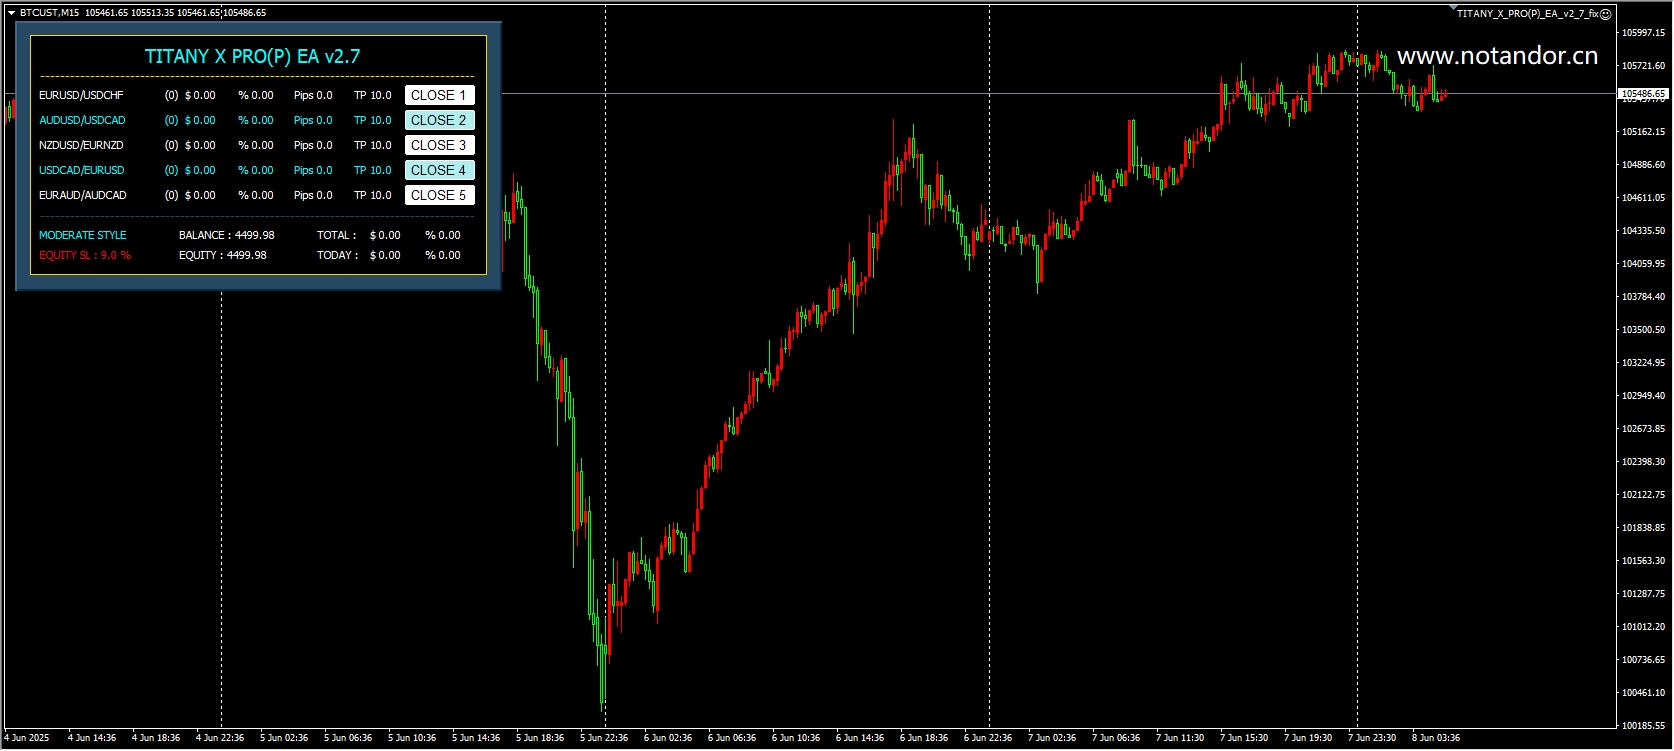
Task: Click the CLOSE 4 button for USDCAD/EURUSD
Action: click(439, 170)
